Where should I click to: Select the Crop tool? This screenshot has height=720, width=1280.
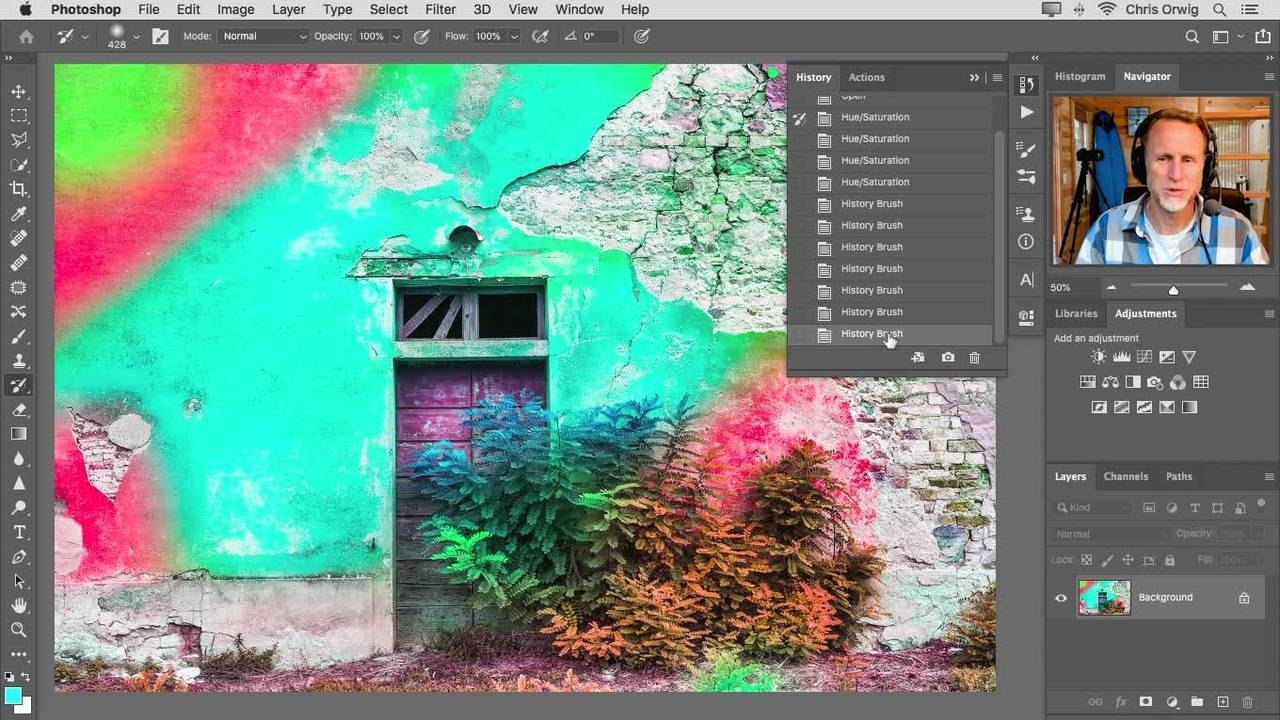point(19,189)
